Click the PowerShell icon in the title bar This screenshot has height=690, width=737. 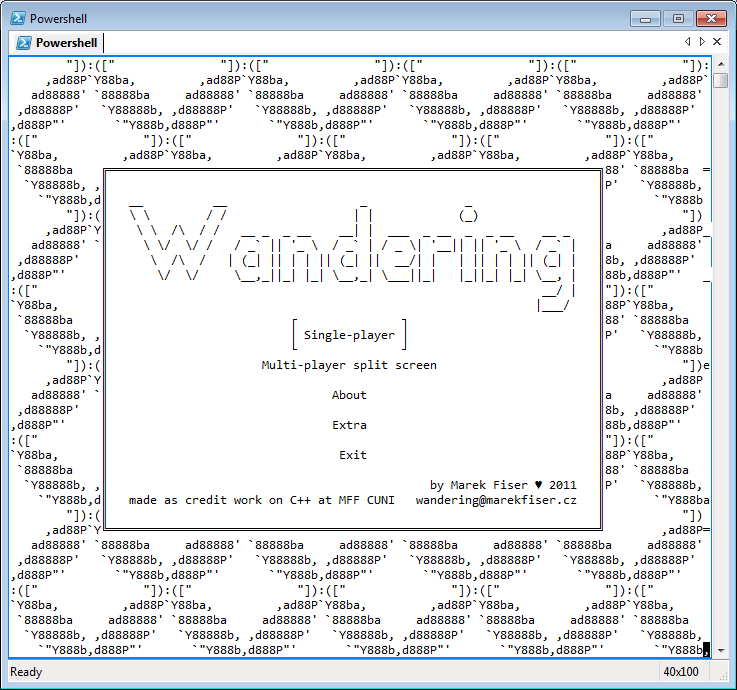coord(17,18)
